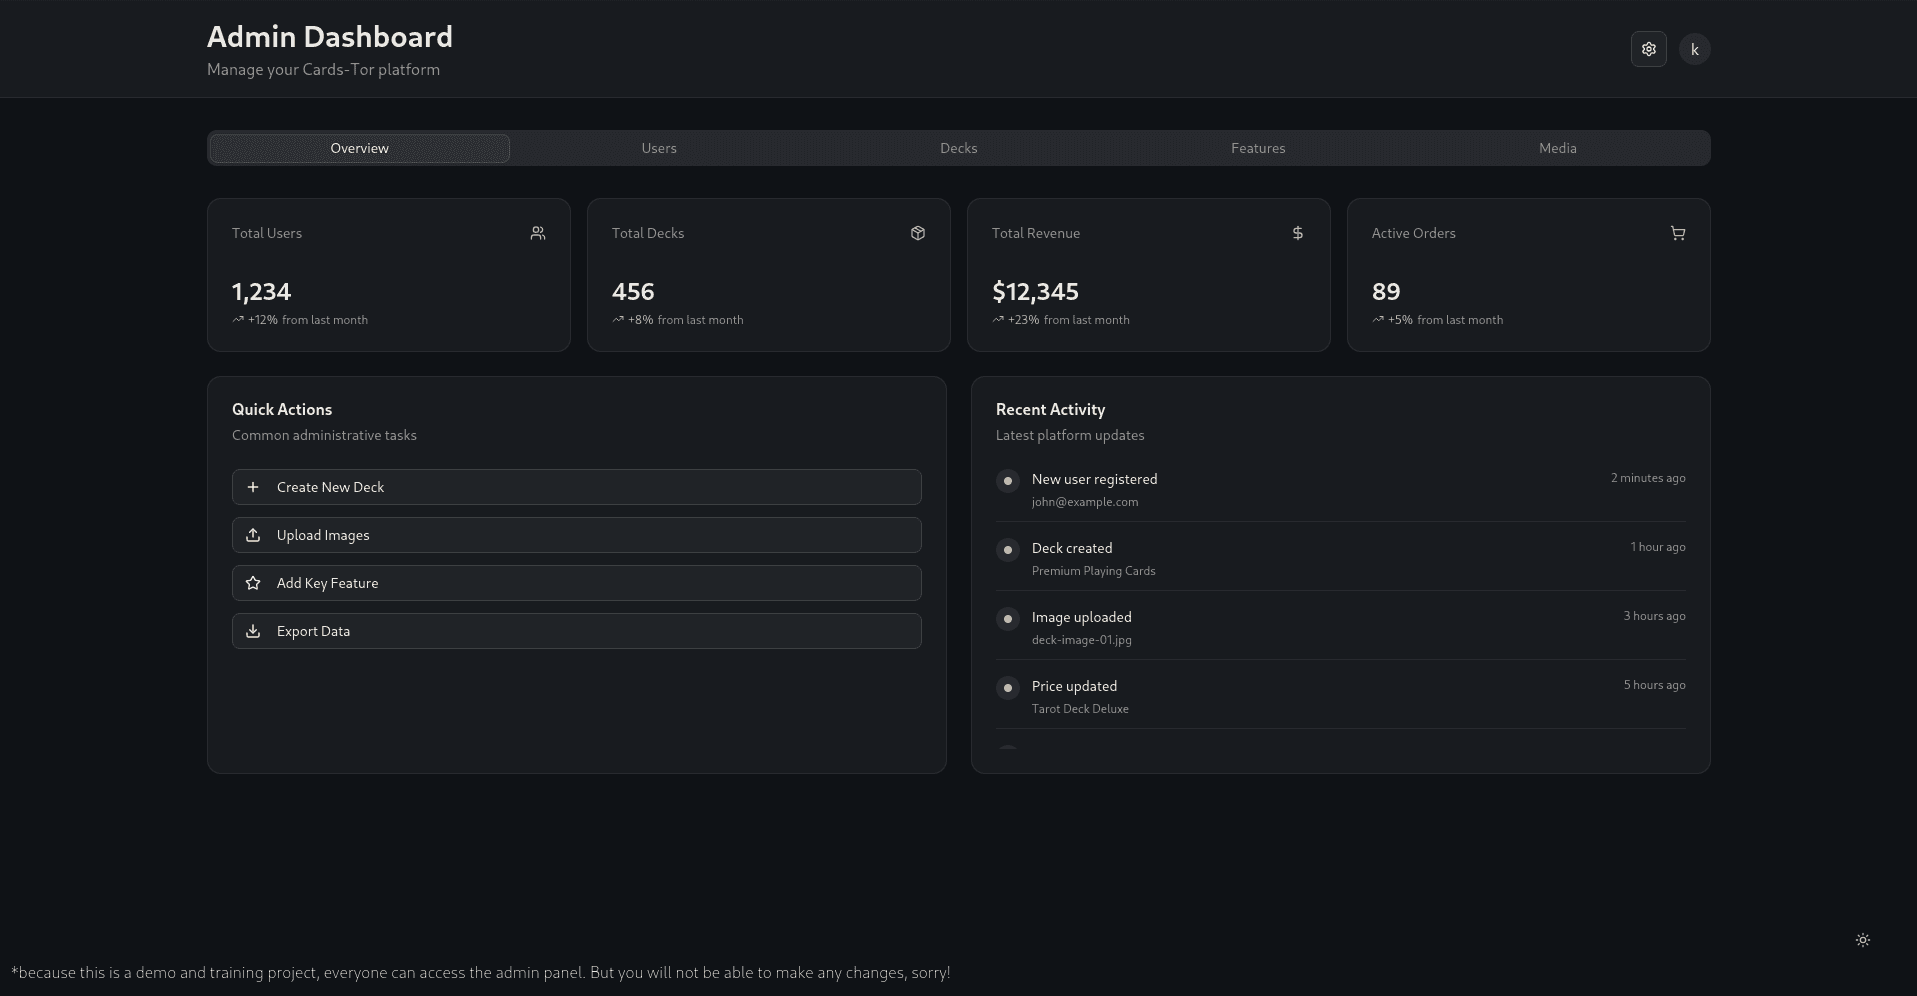This screenshot has height=996, width=1917.
Task: Click the dot icon for Price updated
Action: point(1008,688)
